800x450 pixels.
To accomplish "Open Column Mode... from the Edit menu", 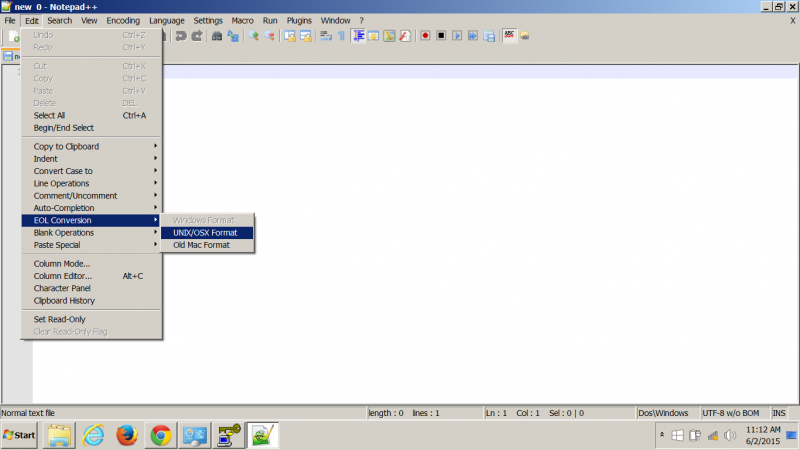I will point(91,264).
